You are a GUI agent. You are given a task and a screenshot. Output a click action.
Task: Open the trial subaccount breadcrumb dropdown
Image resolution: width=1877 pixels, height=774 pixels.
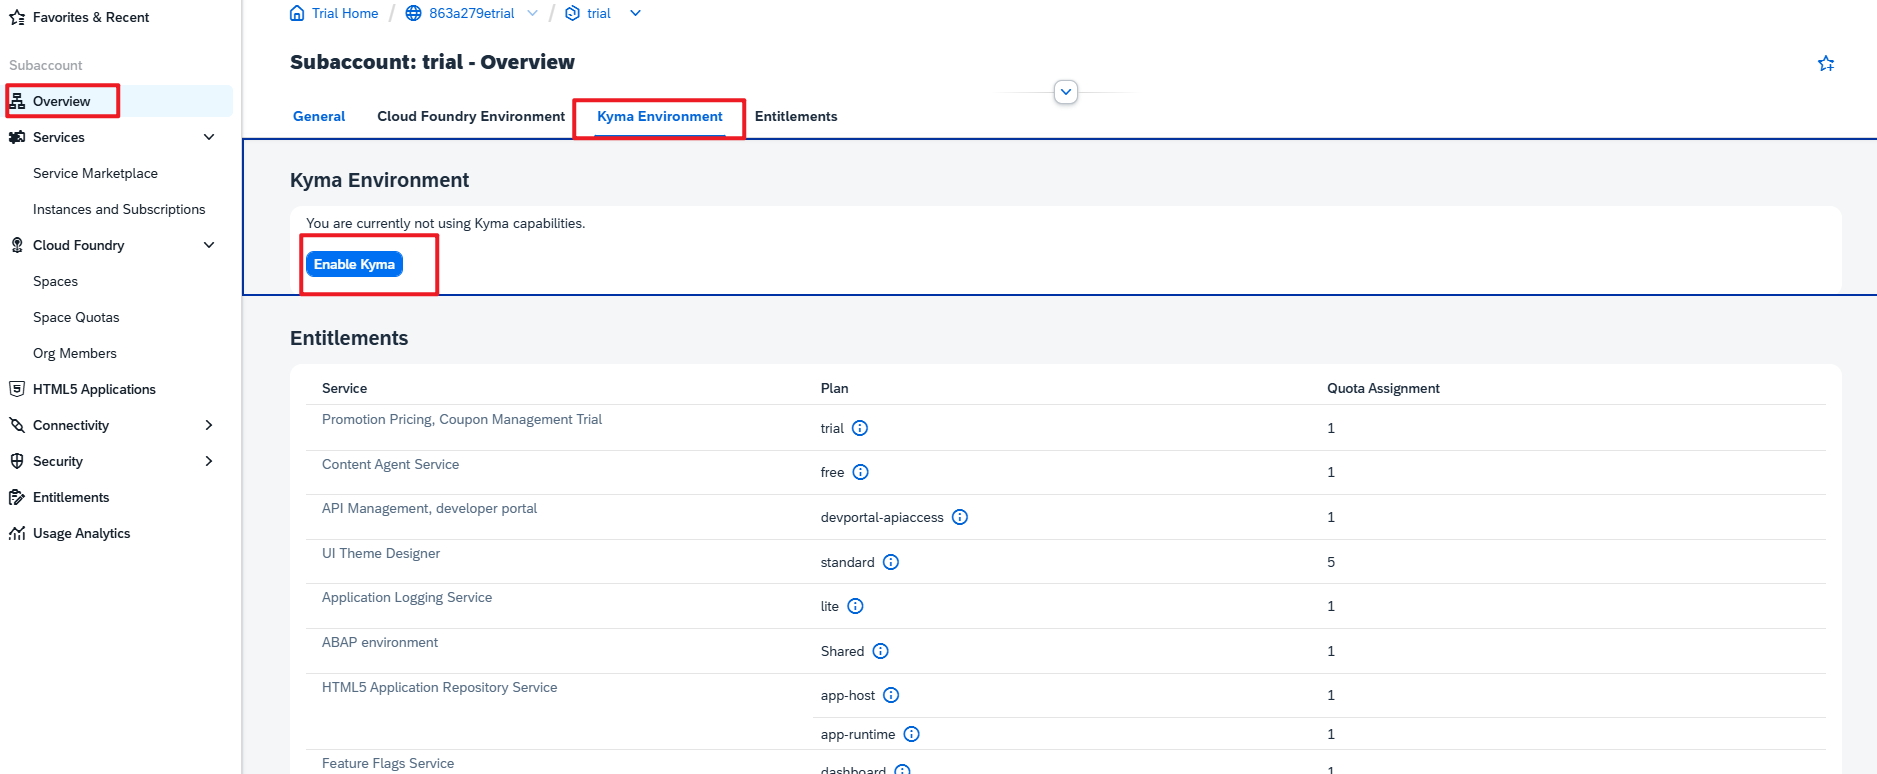635,13
